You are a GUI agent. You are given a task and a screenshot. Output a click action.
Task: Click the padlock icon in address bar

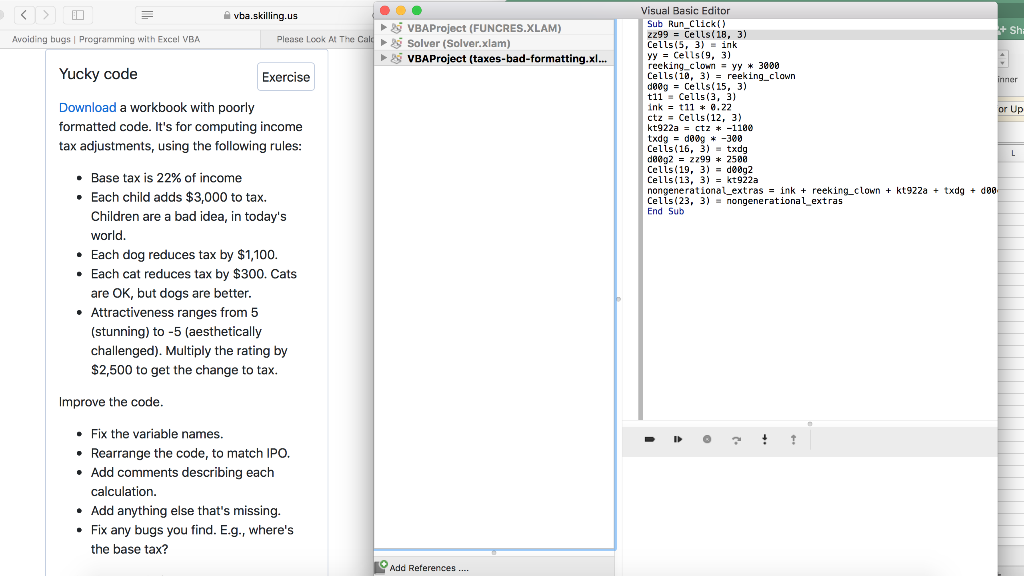(227, 15)
